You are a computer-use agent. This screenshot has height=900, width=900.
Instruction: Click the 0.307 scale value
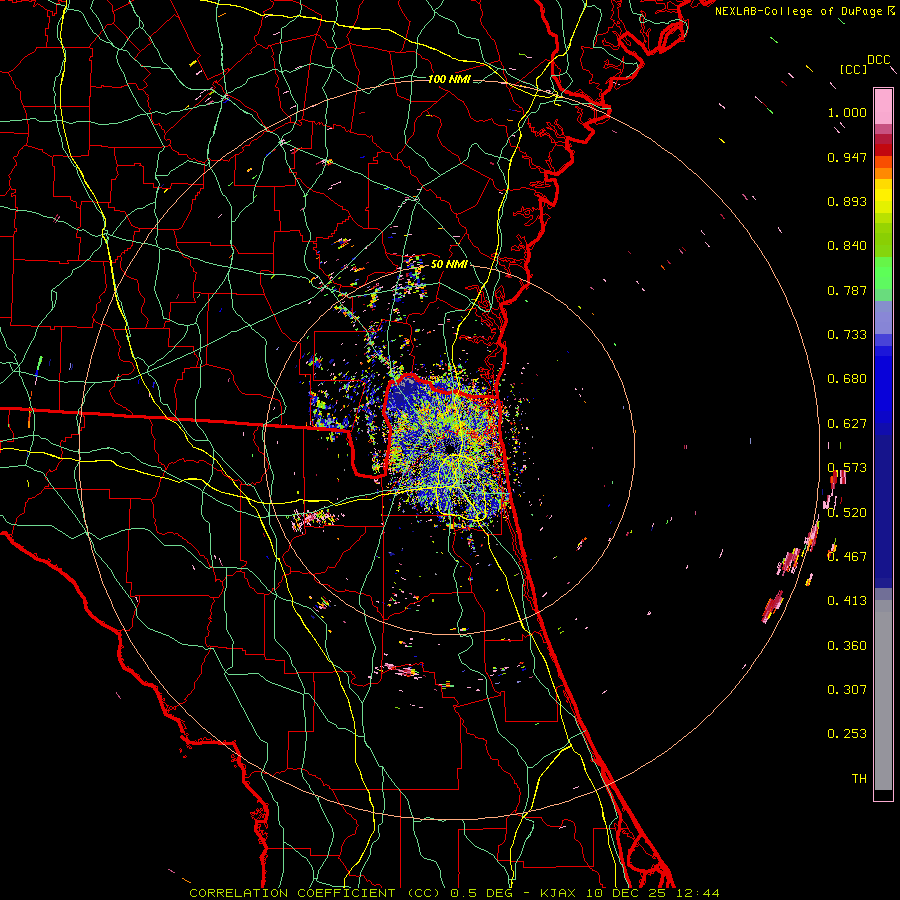point(847,690)
